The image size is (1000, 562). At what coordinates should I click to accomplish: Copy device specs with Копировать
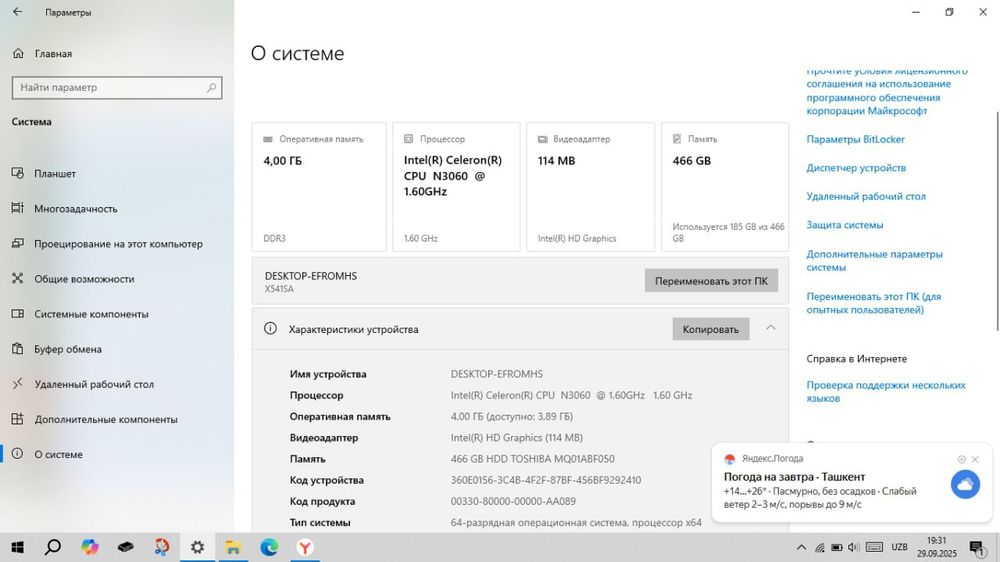click(x=710, y=329)
